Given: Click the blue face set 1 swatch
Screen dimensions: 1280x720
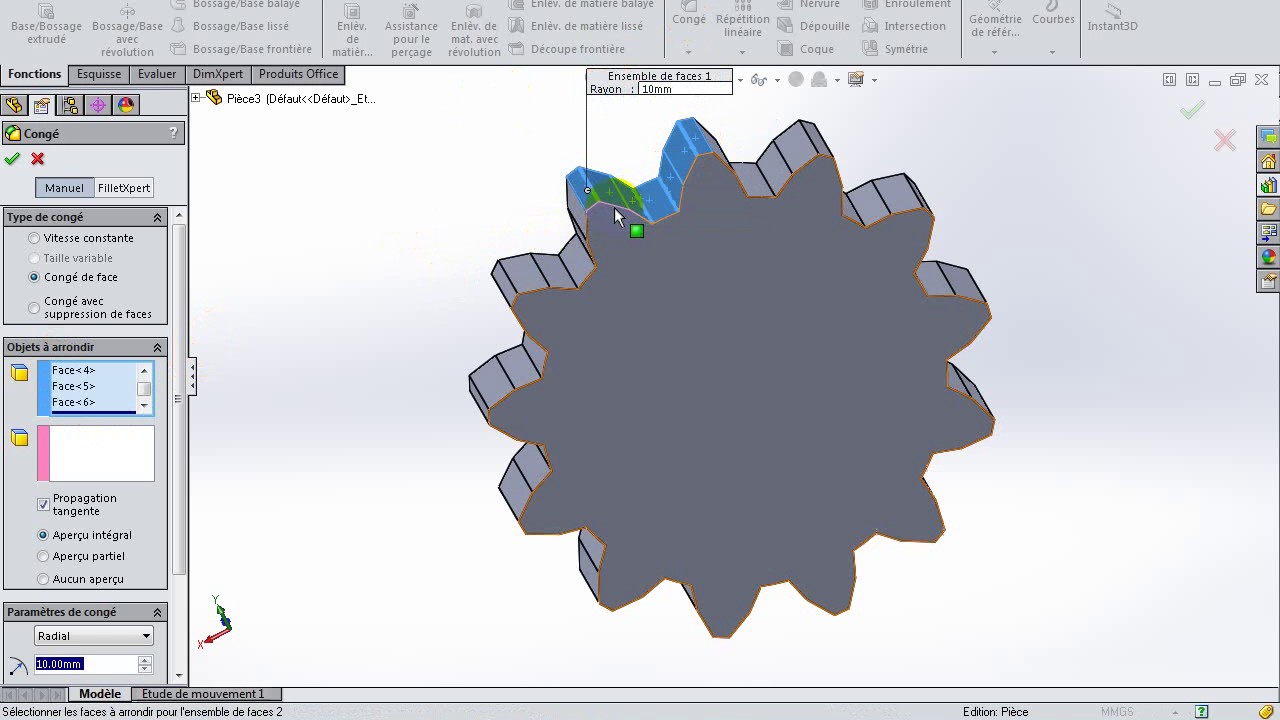Looking at the screenshot, I should (43, 388).
